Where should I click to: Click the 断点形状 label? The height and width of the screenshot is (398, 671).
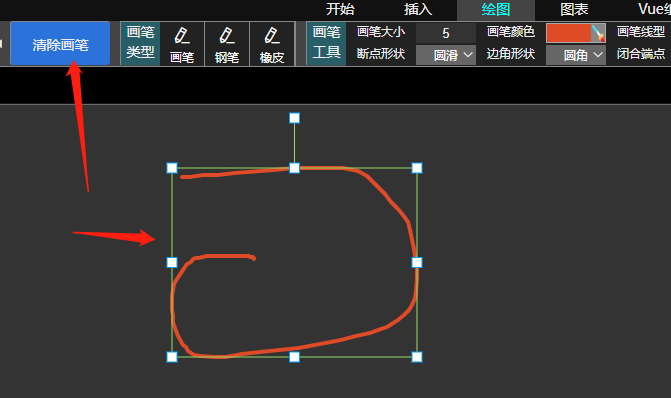coord(381,54)
